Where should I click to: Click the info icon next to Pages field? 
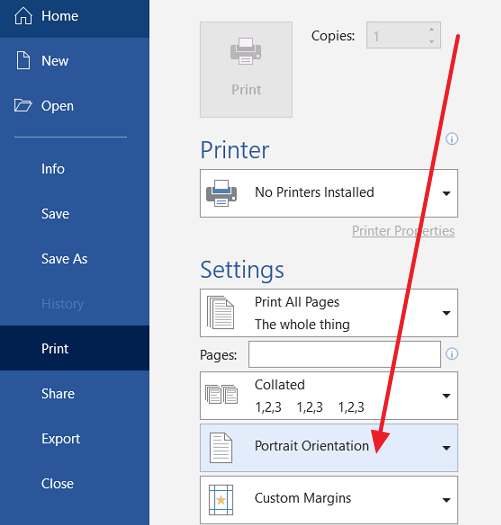click(x=452, y=354)
